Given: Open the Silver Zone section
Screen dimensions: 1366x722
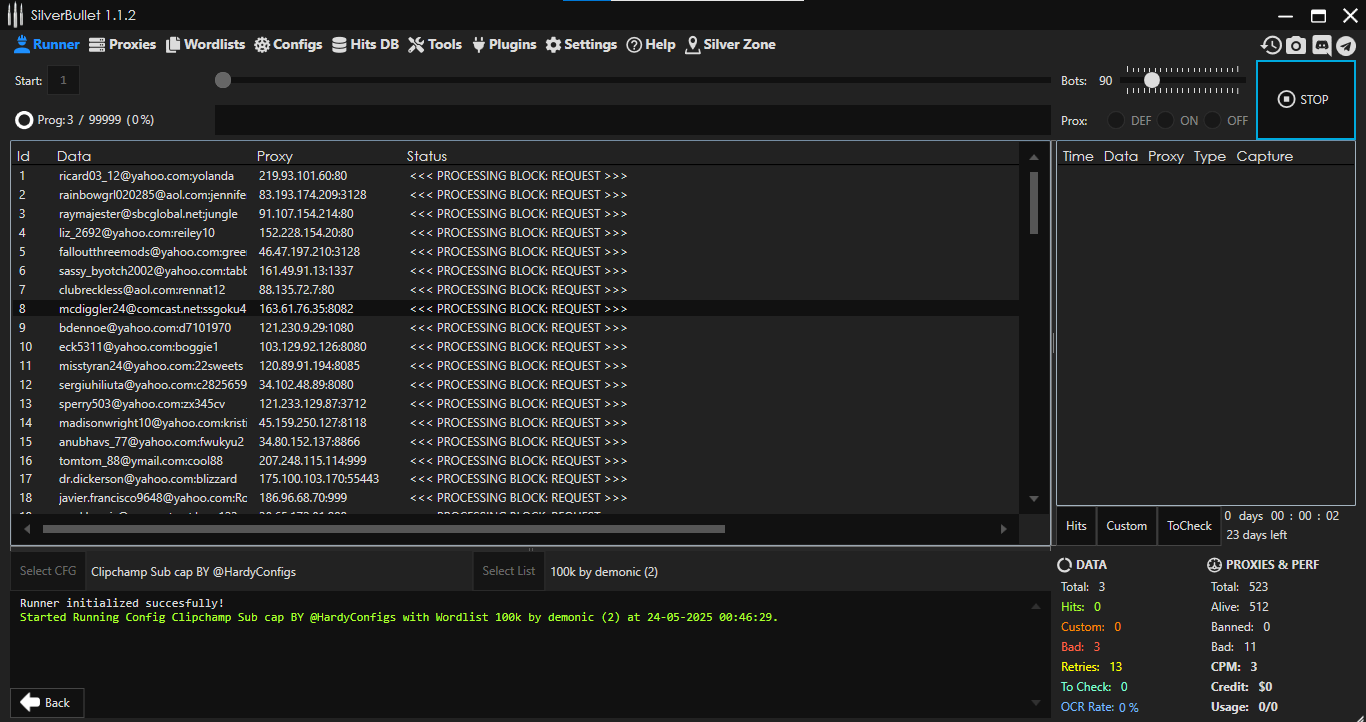Looking at the screenshot, I should click(x=730, y=44).
